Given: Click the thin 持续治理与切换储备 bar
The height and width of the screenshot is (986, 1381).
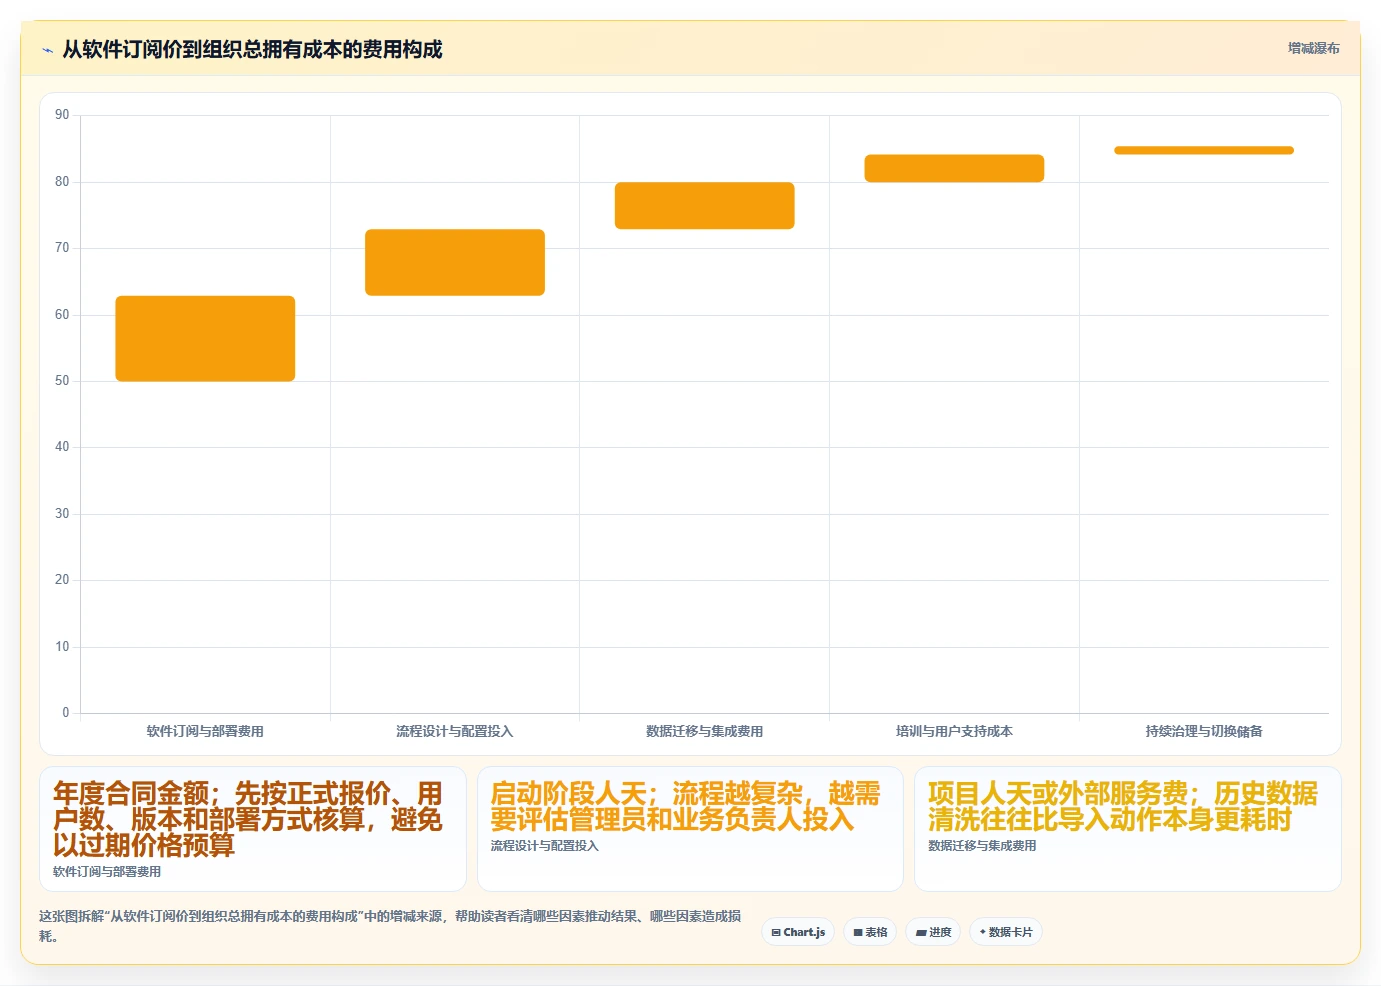Looking at the screenshot, I should point(1204,150).
